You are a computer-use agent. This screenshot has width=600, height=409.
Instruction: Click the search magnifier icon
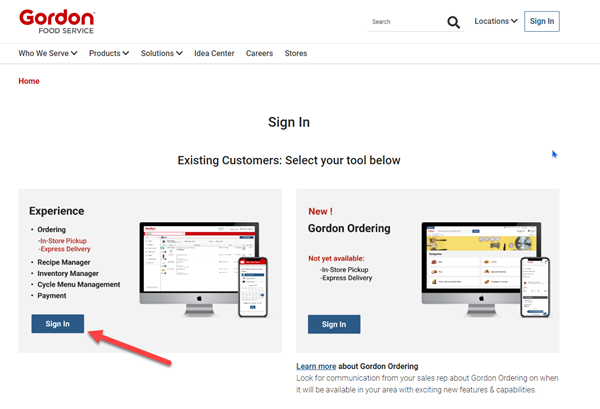pos(453,22)
